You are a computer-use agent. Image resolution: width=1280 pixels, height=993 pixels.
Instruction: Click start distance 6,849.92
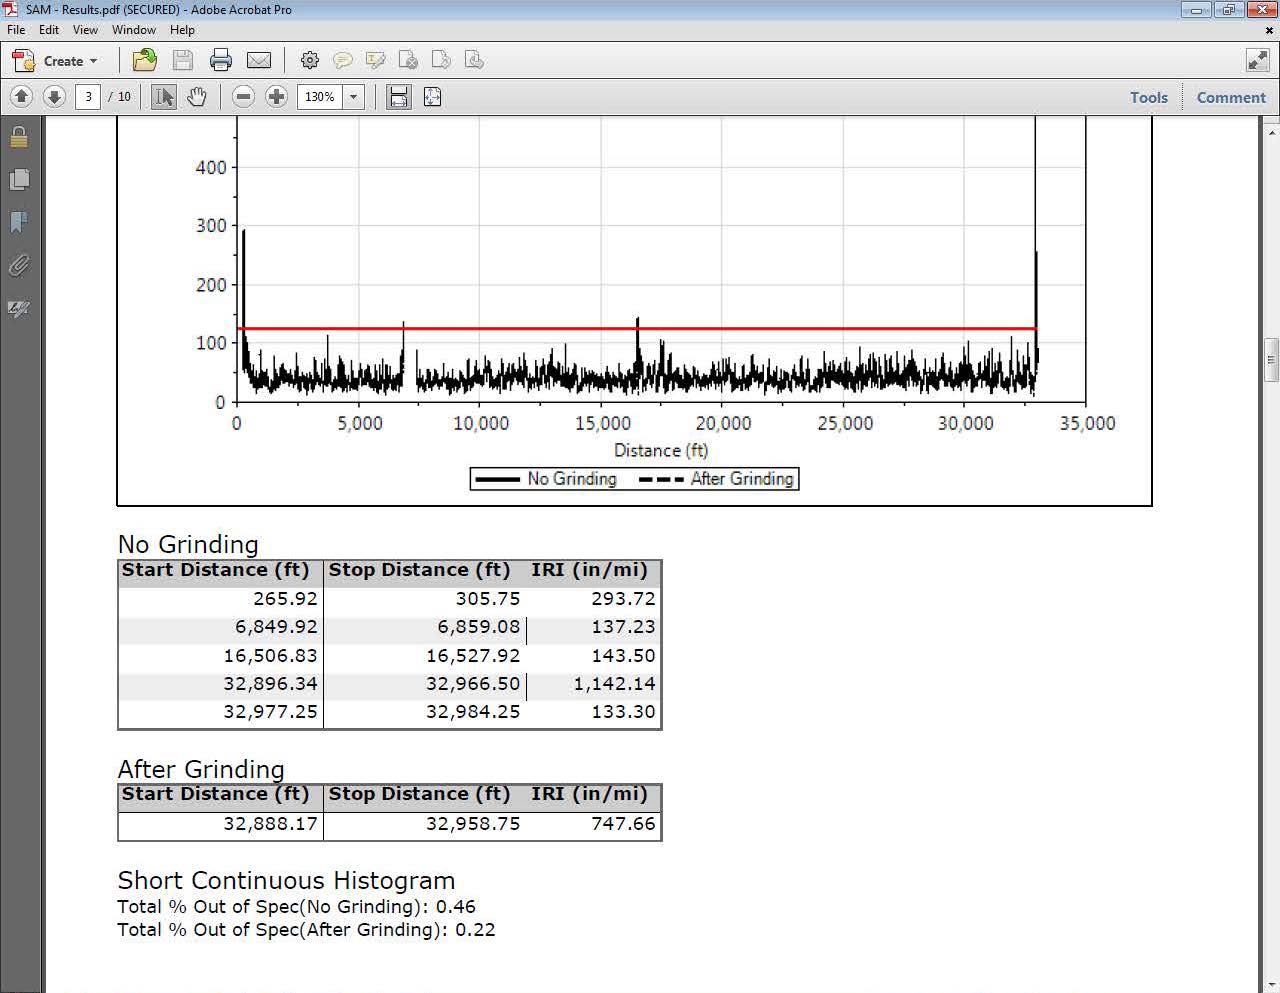[276, 627]
